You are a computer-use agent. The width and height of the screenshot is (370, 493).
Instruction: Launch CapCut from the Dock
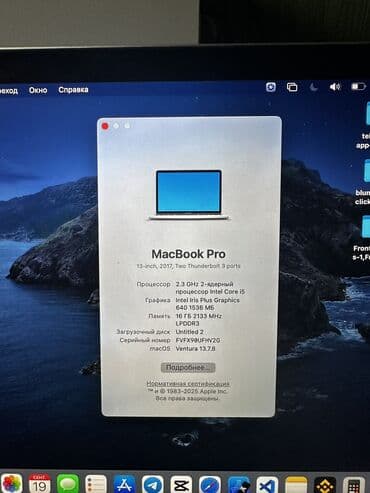181,484
